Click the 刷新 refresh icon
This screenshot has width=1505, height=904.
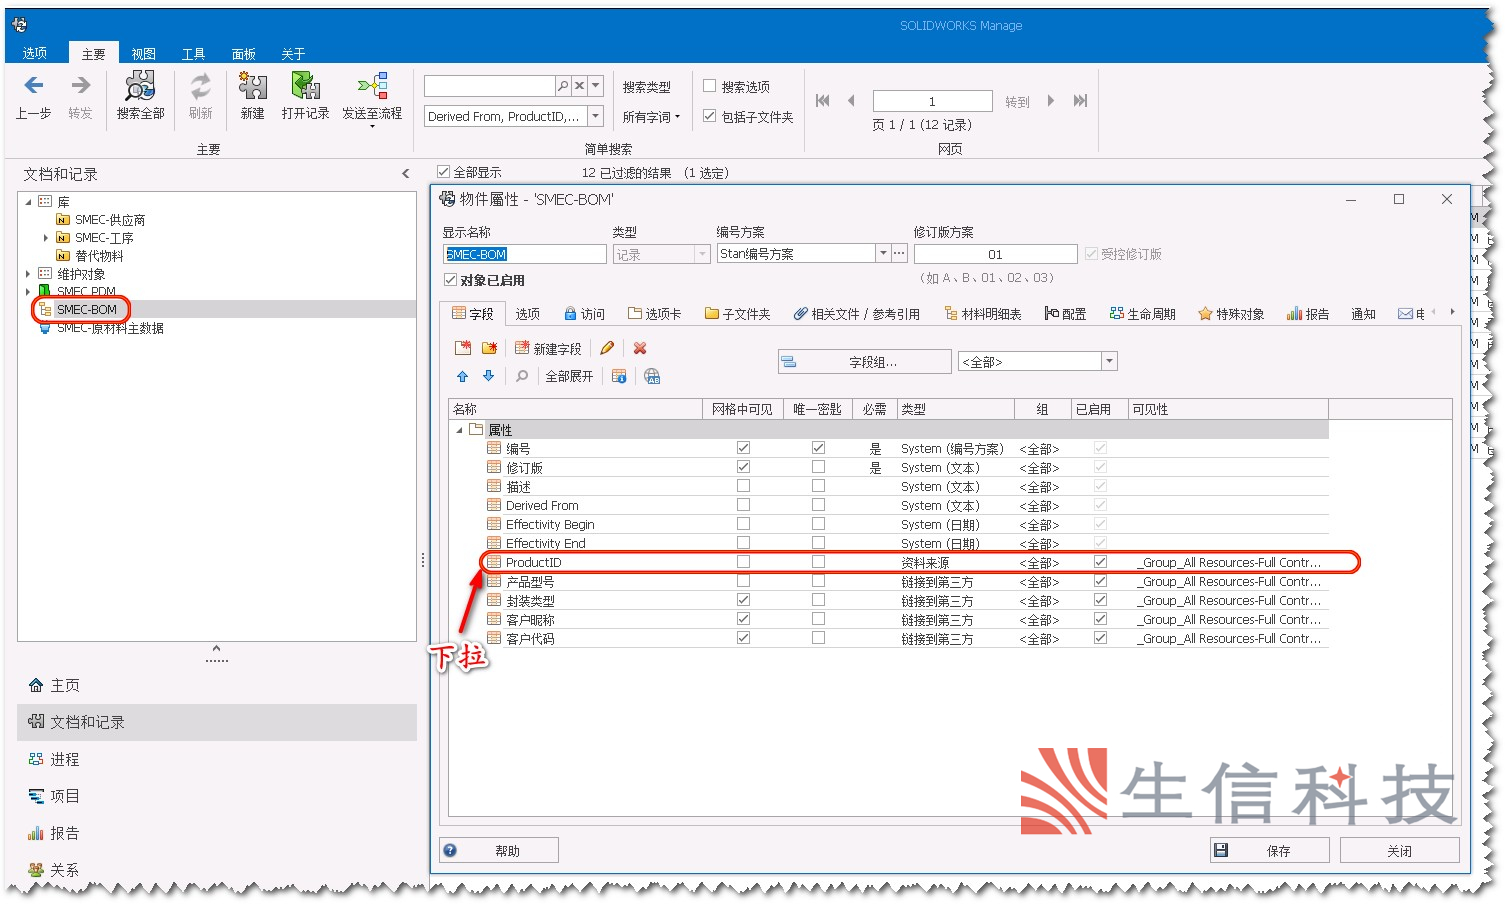click(x=201, y=86)
